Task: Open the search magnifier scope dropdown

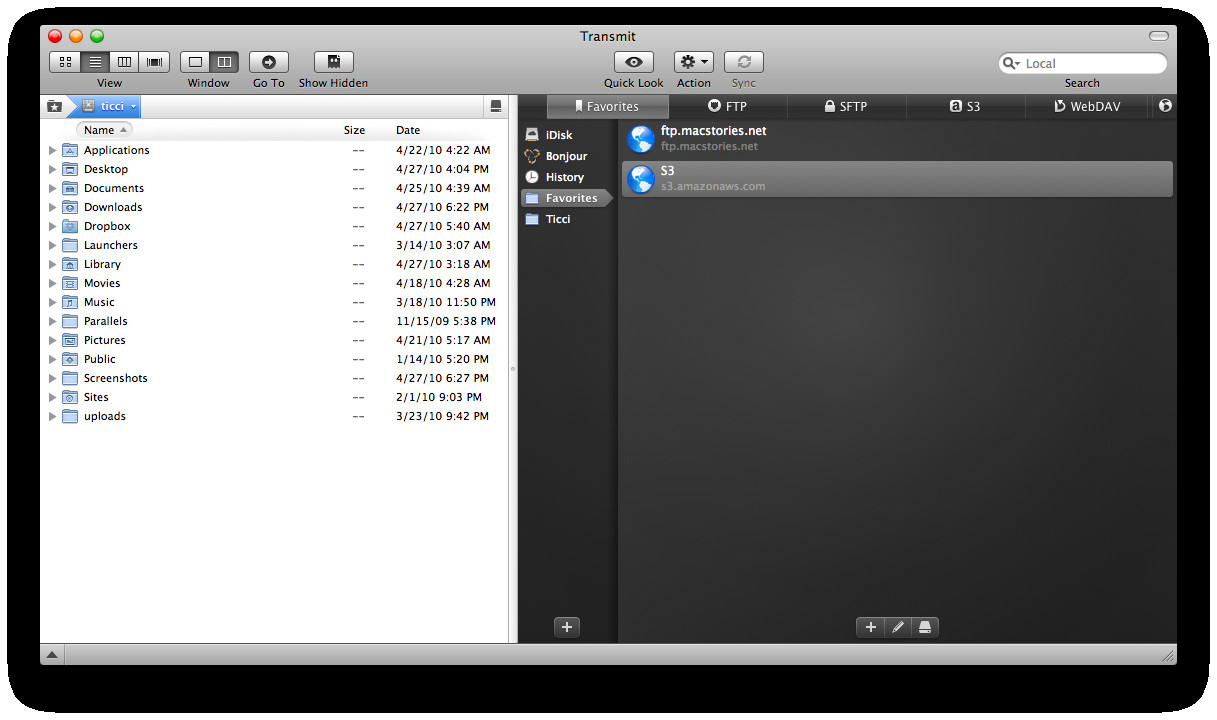Action: [x=1012, y=63]
